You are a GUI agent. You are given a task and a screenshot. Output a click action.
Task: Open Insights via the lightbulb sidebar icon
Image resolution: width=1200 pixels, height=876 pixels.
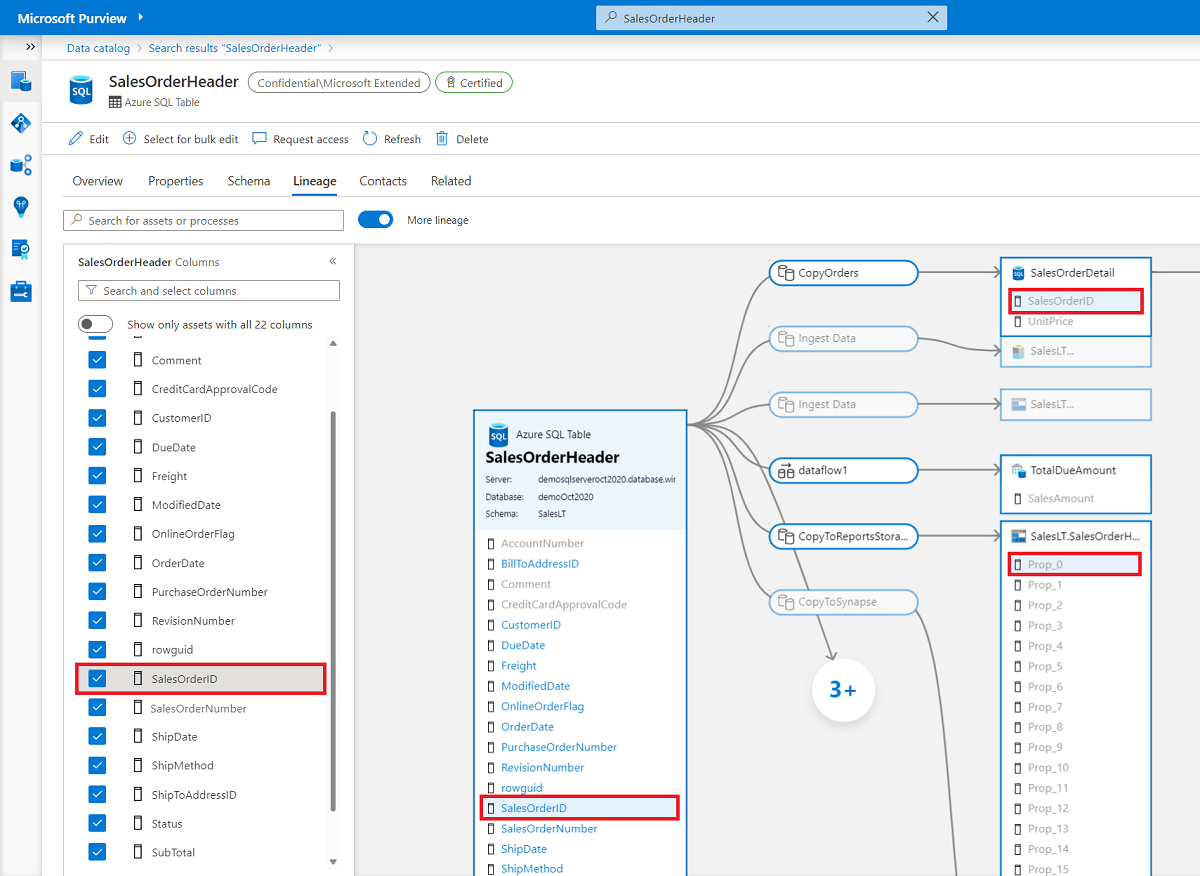coord(20,207)
